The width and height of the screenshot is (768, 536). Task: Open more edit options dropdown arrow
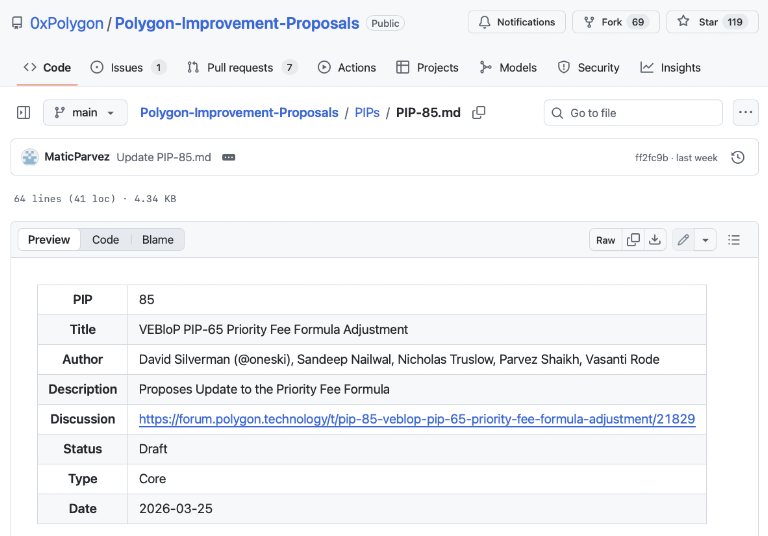pos(705,240)
